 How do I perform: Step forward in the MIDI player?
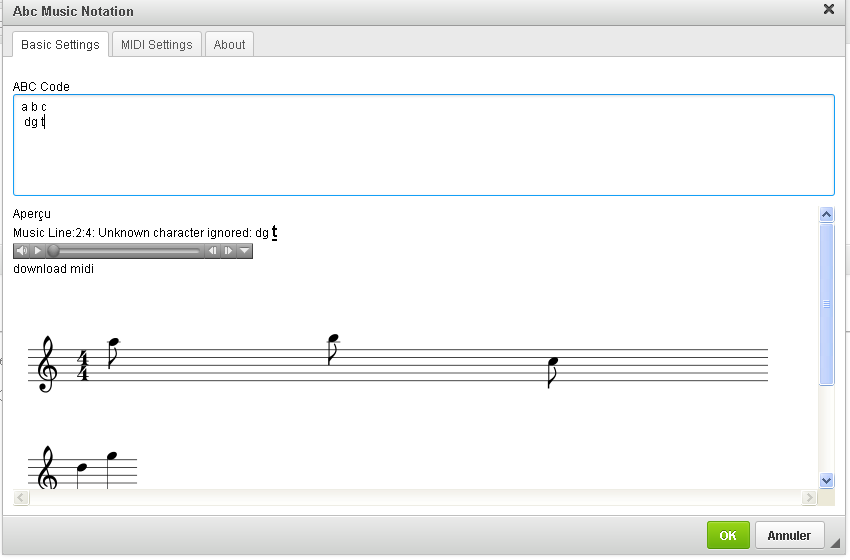coord(228,251)
